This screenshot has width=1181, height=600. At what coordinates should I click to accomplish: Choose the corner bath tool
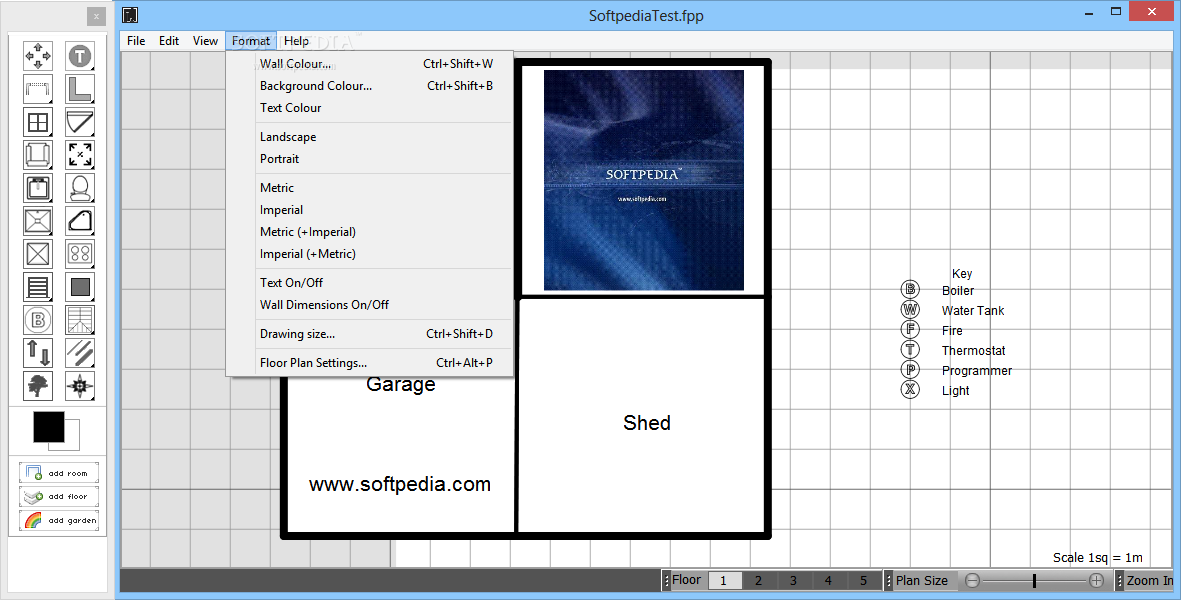click(80, 221)
